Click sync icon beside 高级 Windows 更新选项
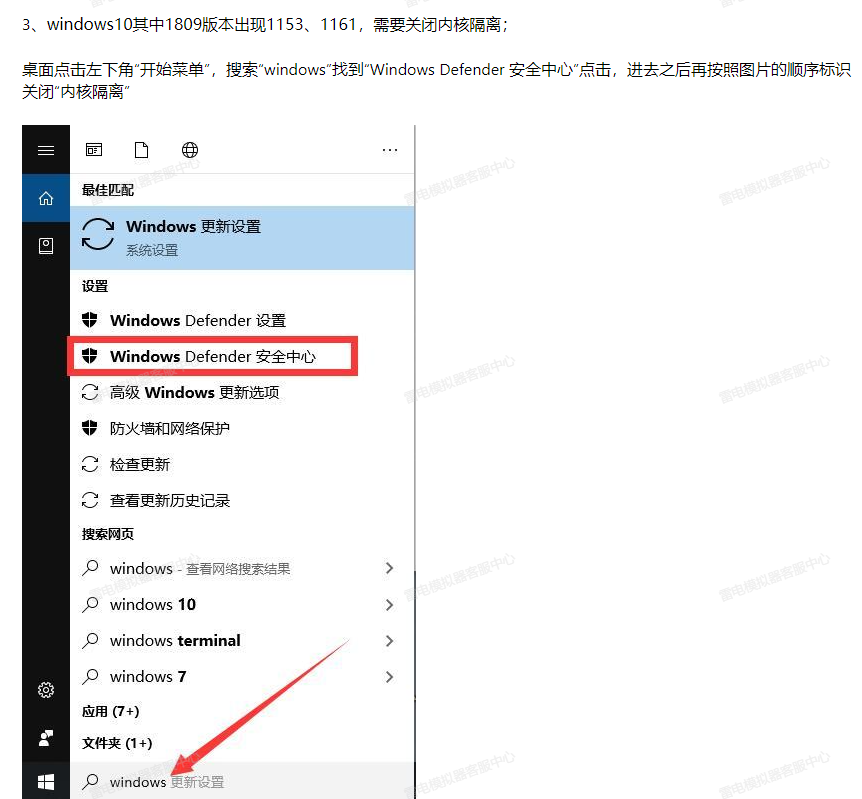The height and width of the screenshot is (799, 862). click(90, 392)
